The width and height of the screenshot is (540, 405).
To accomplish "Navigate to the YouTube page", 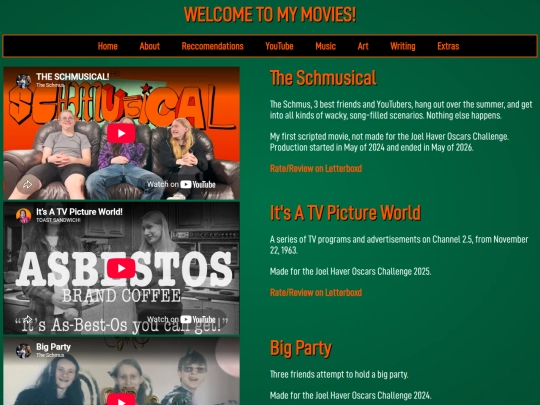I will pos(279,46).
